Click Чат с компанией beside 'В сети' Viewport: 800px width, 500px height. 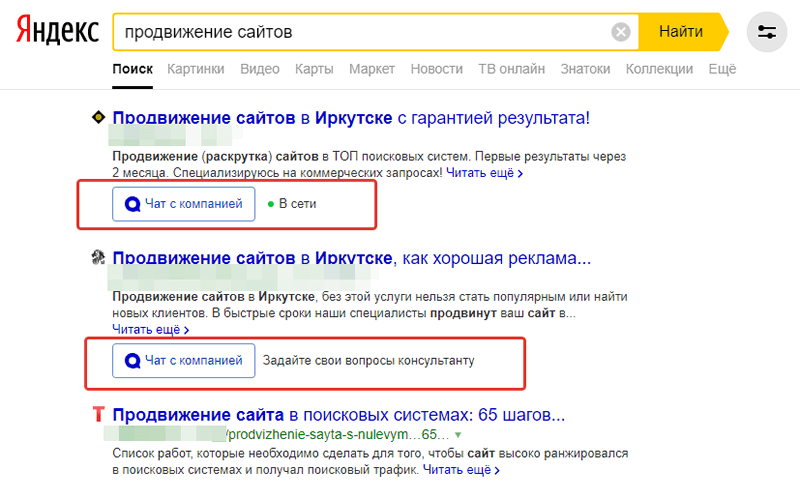[184, 204]
